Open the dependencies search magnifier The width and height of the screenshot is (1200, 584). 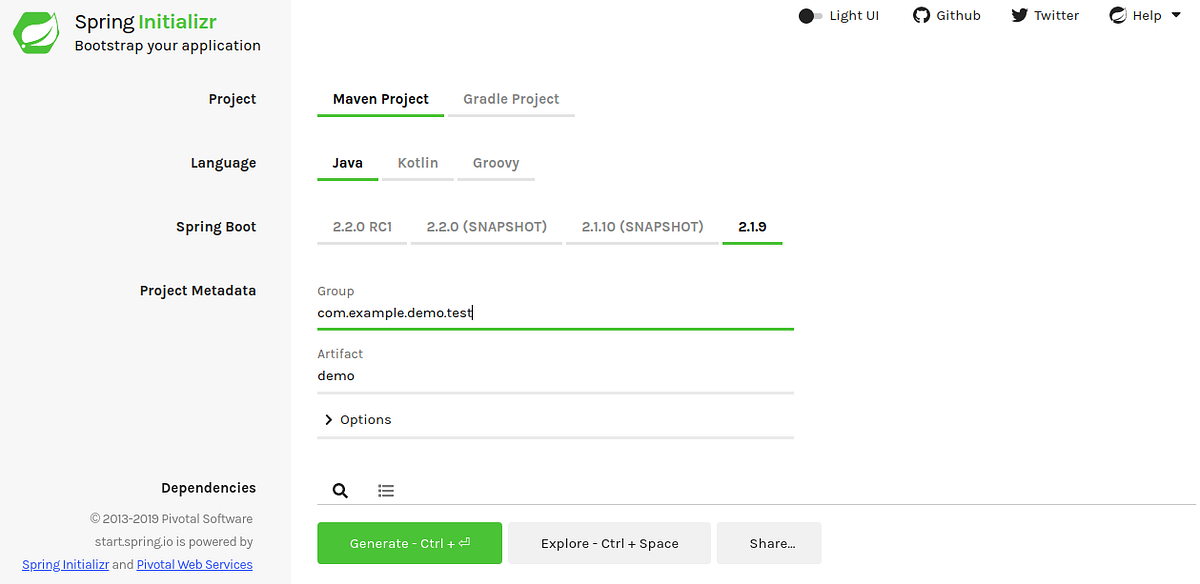pos(340,490)
